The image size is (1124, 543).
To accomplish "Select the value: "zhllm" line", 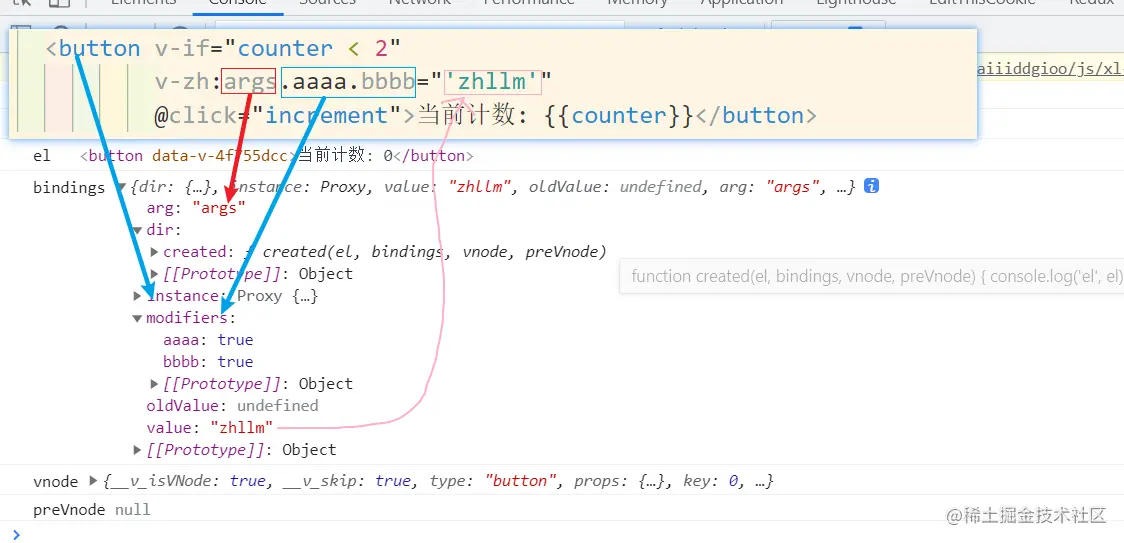I will [x=210, y=428].
